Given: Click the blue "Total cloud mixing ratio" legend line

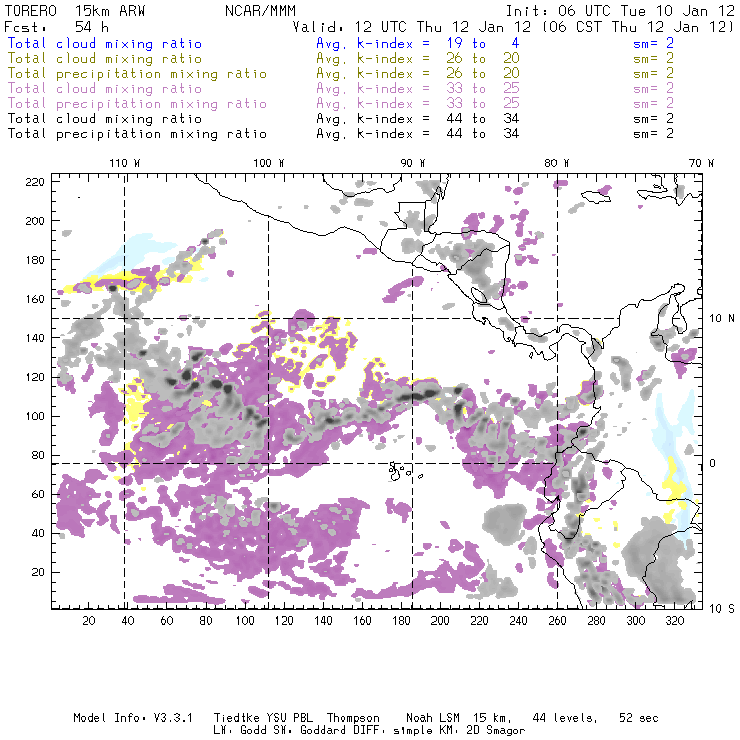Looking at the screenshot, I should click(x=105, y=43).
